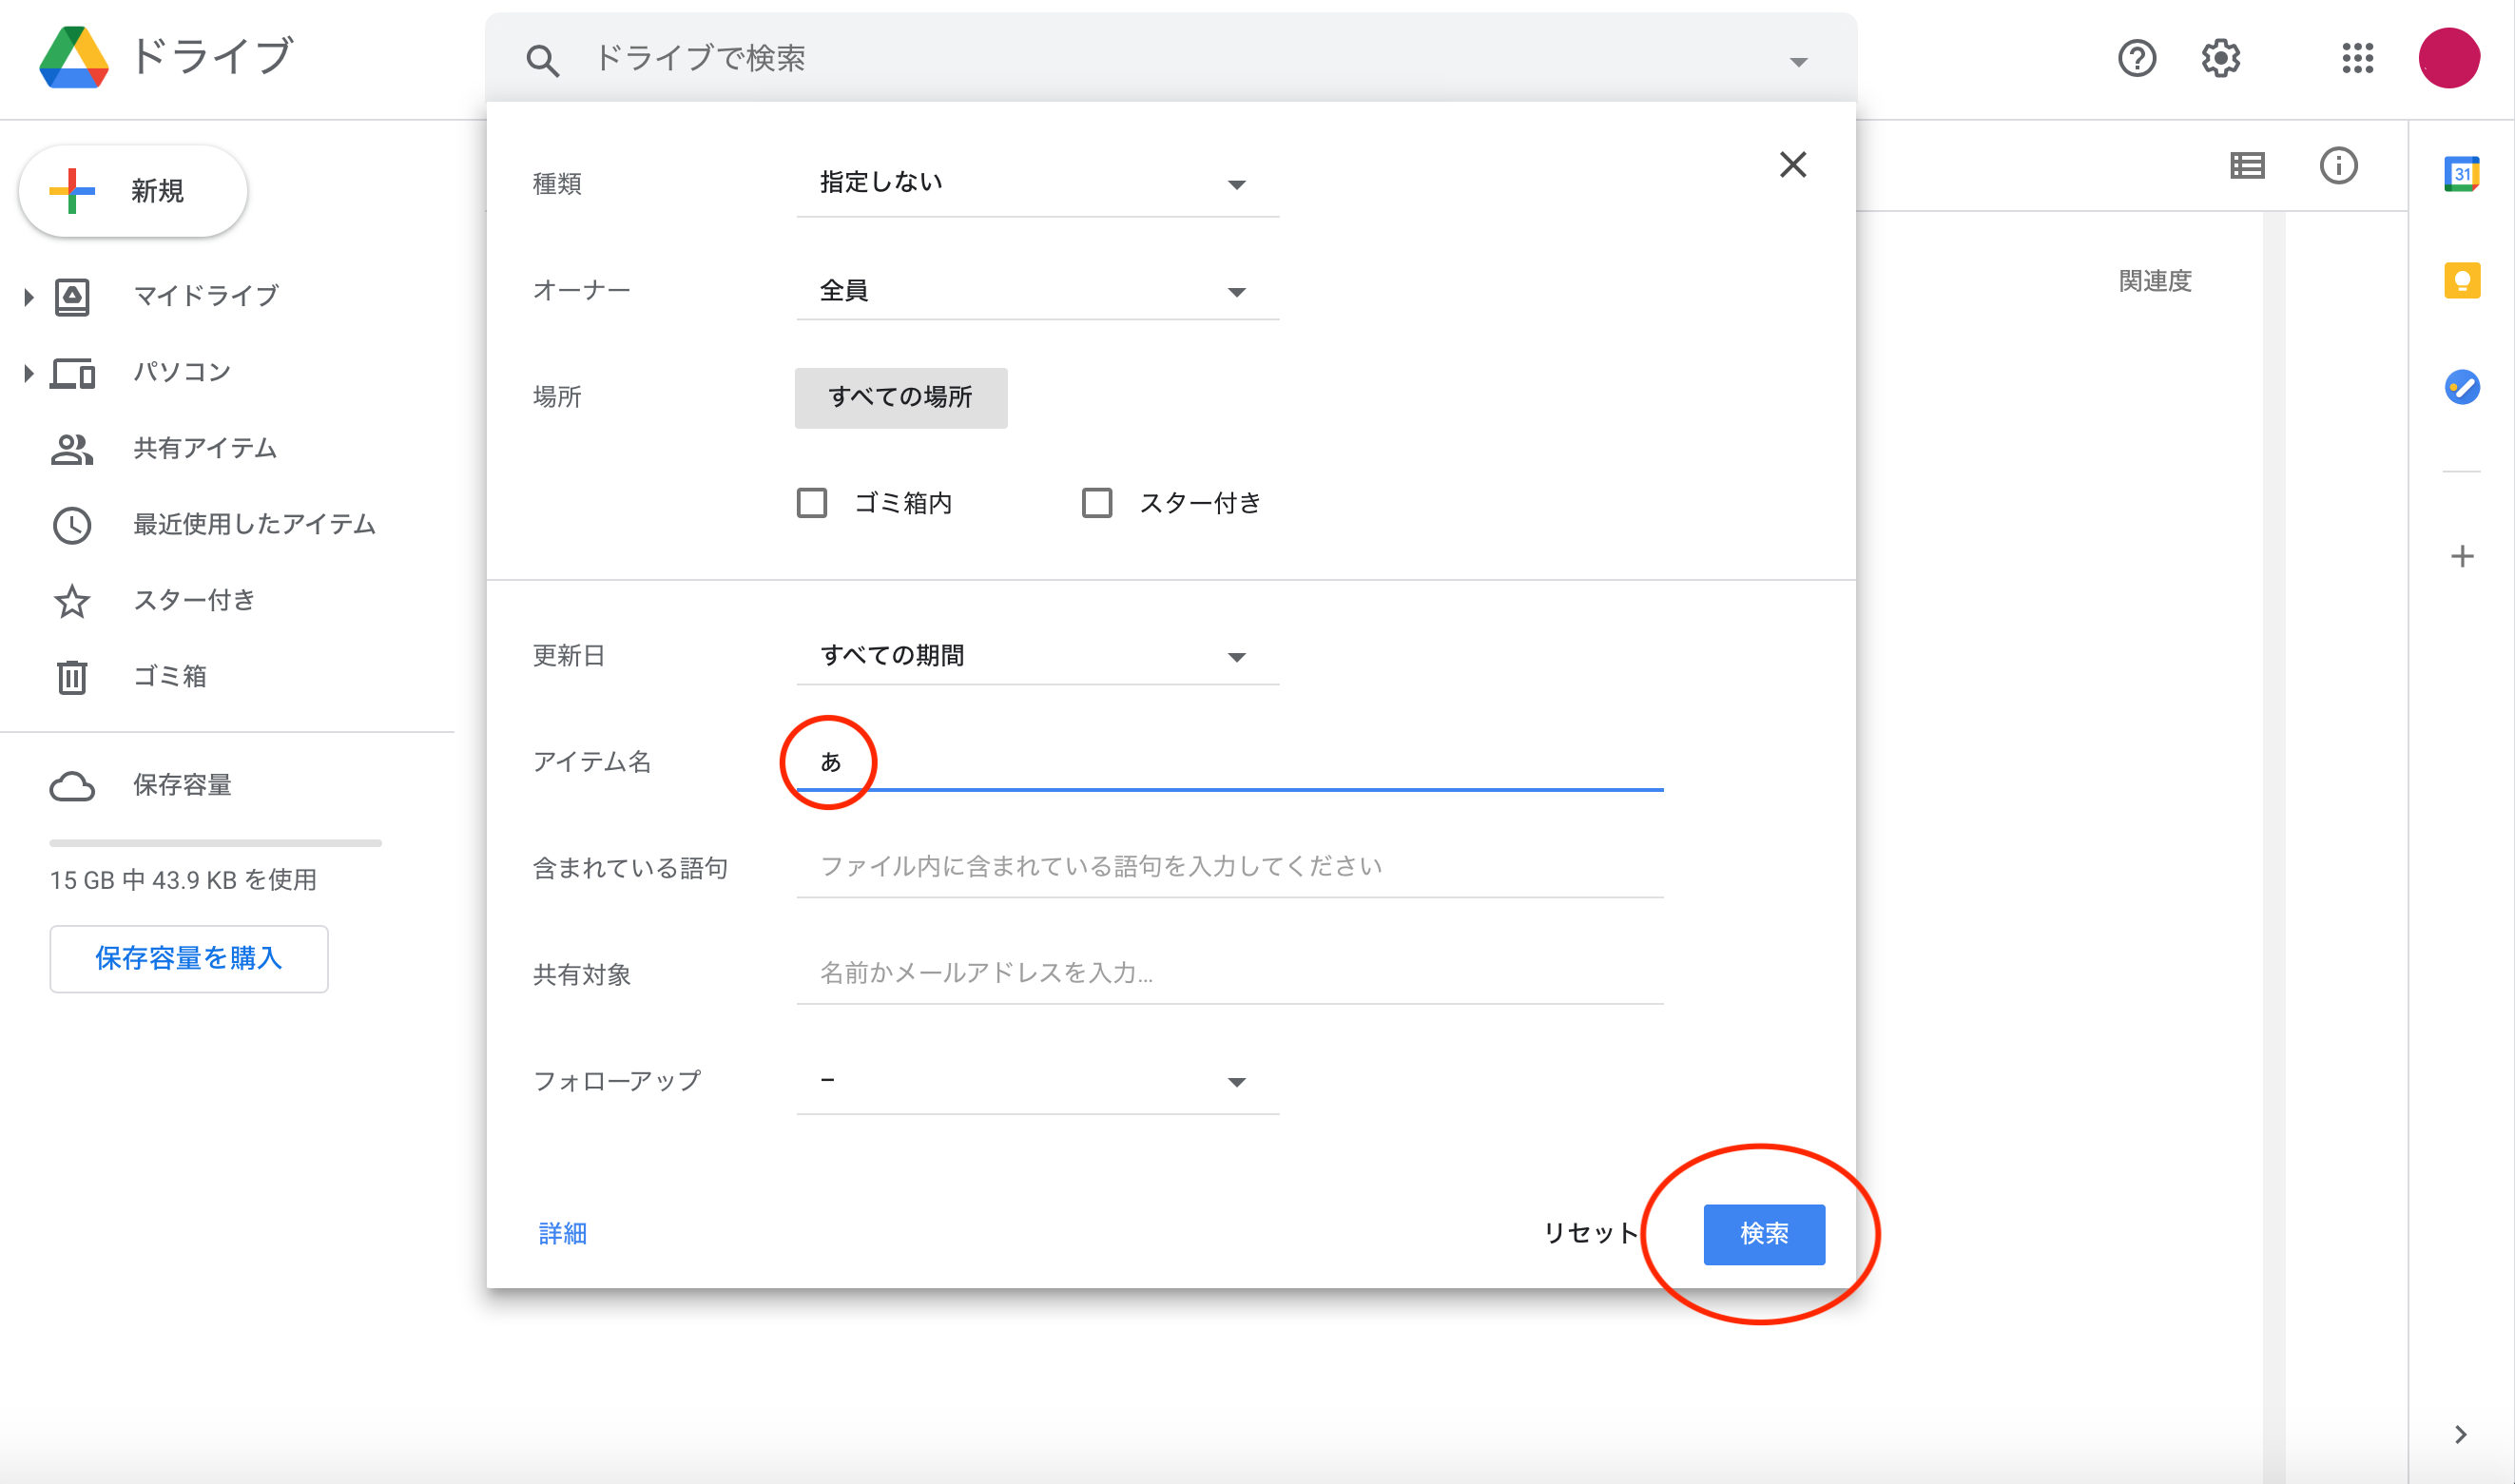Viewport: 2515px width, 1484px height.
Task: Click the Google Drive logo
Action: click(x=73, y=57)
